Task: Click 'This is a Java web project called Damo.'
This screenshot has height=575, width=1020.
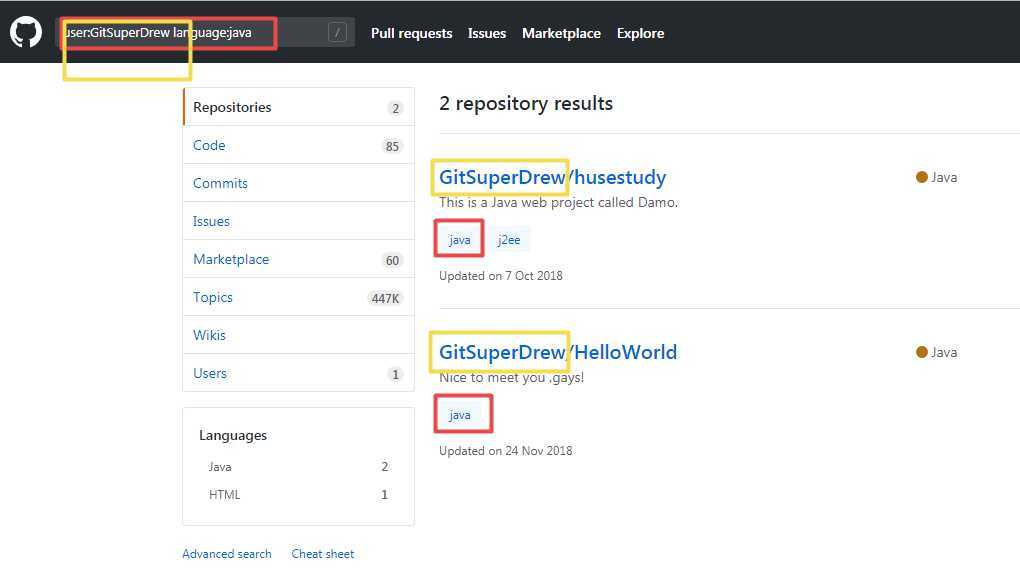Action: pos(558,202)
